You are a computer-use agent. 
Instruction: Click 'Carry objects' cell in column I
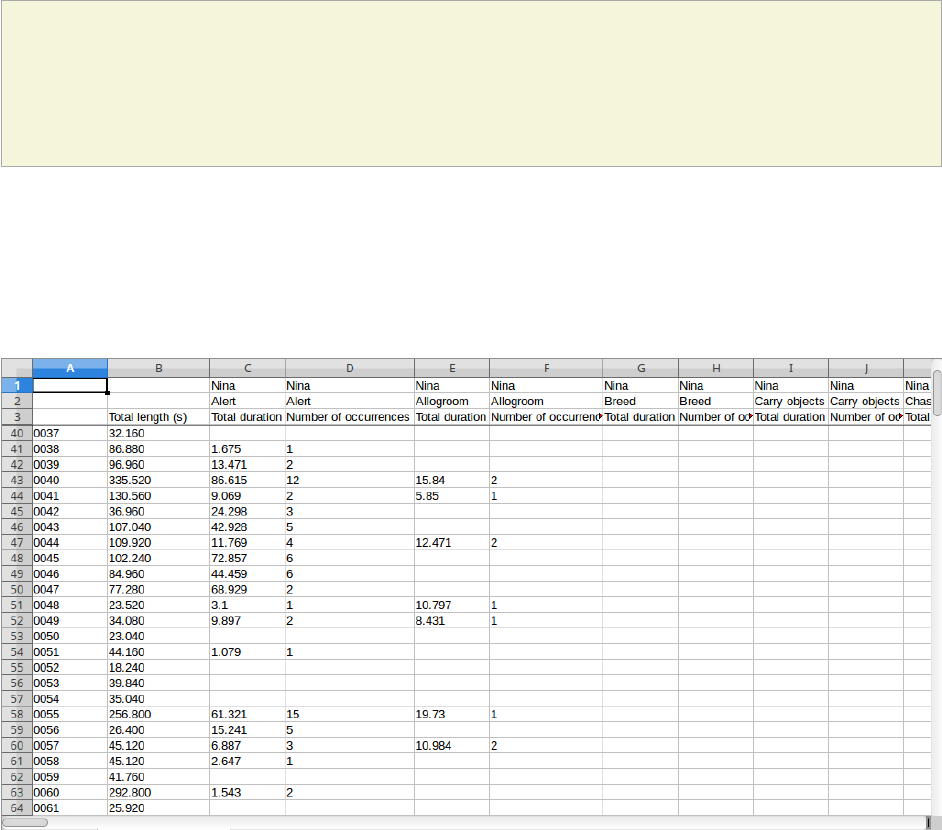[791, 401]
